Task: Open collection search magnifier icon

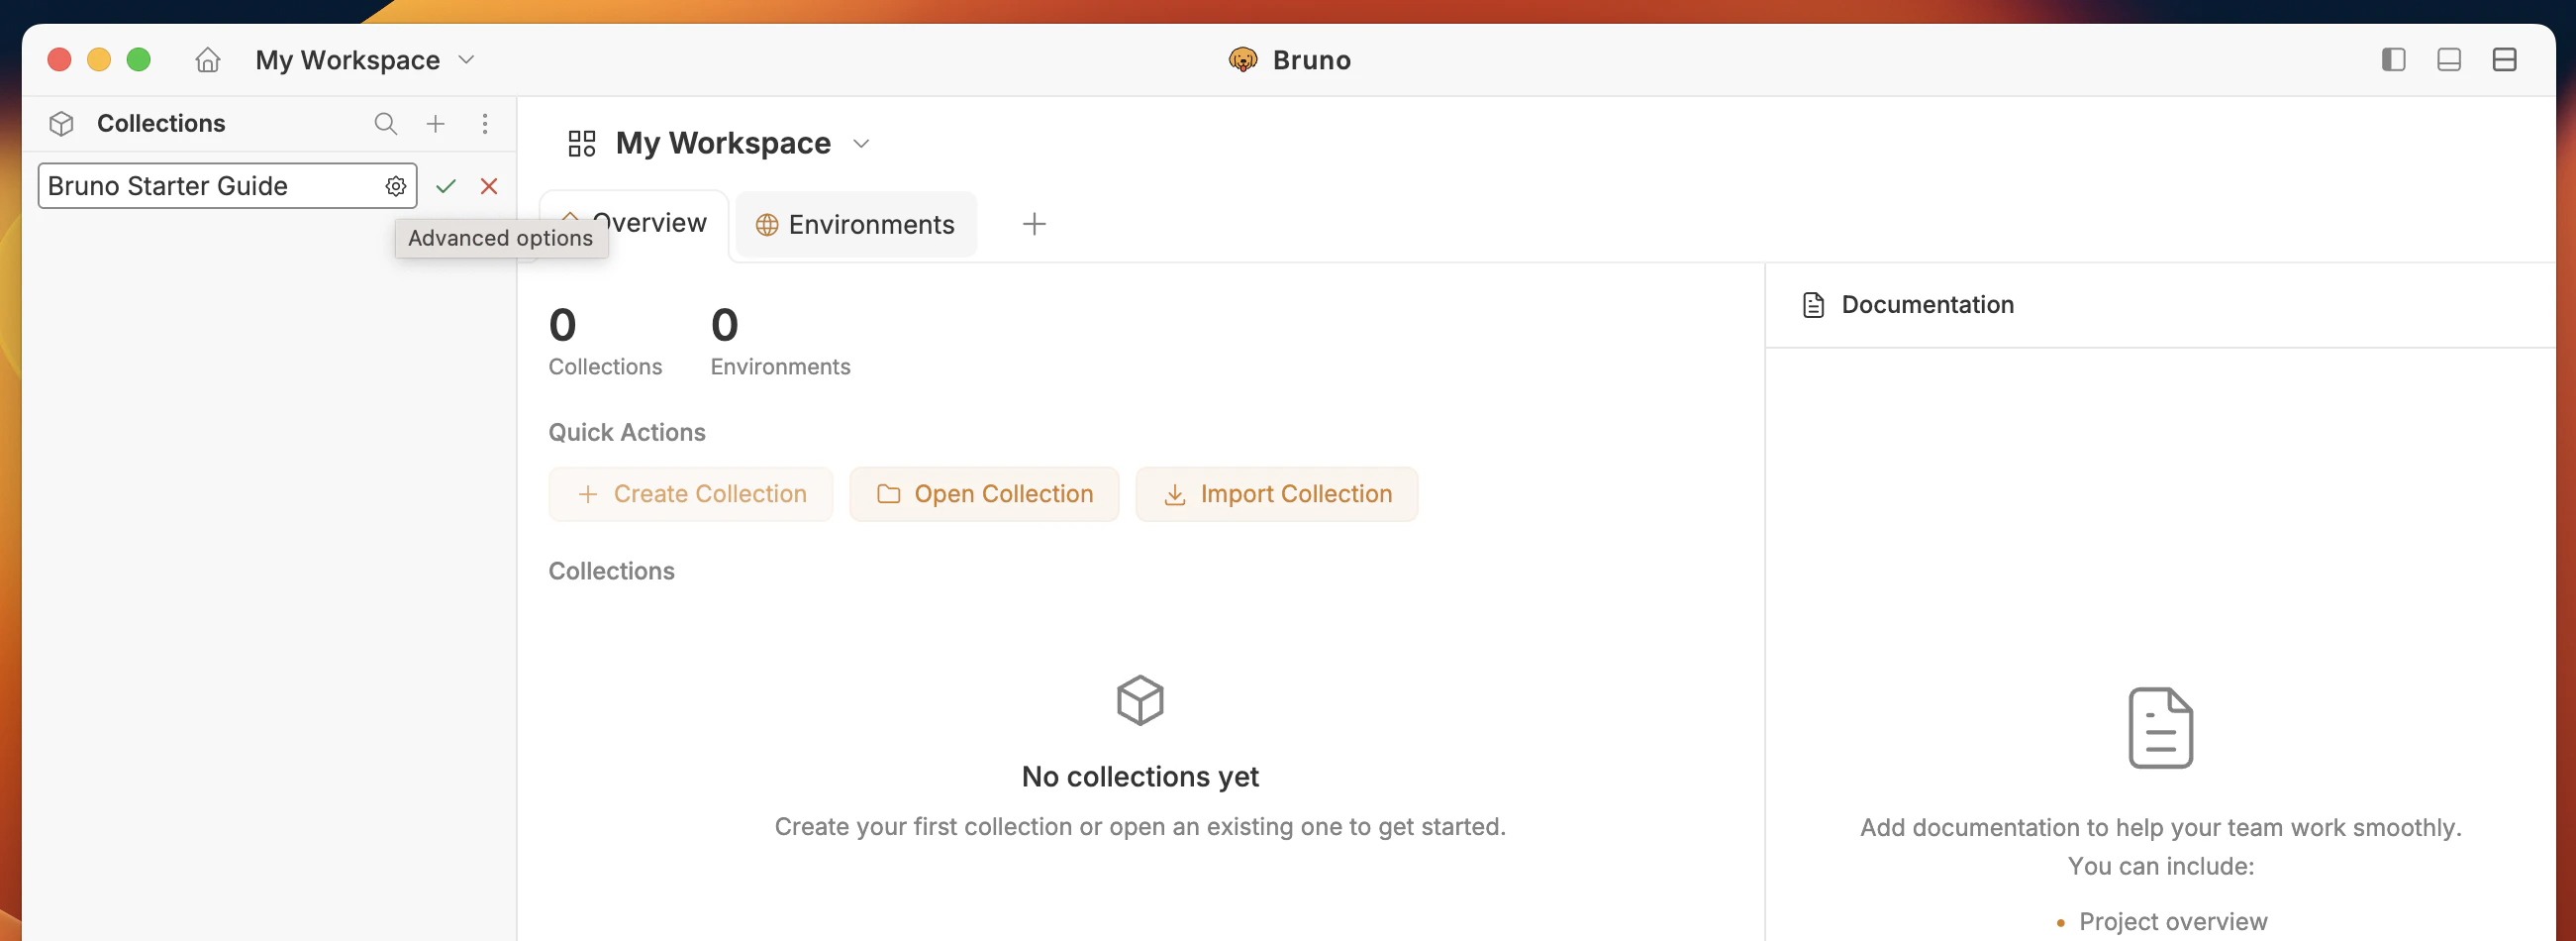Action: (x=385, y=123)
